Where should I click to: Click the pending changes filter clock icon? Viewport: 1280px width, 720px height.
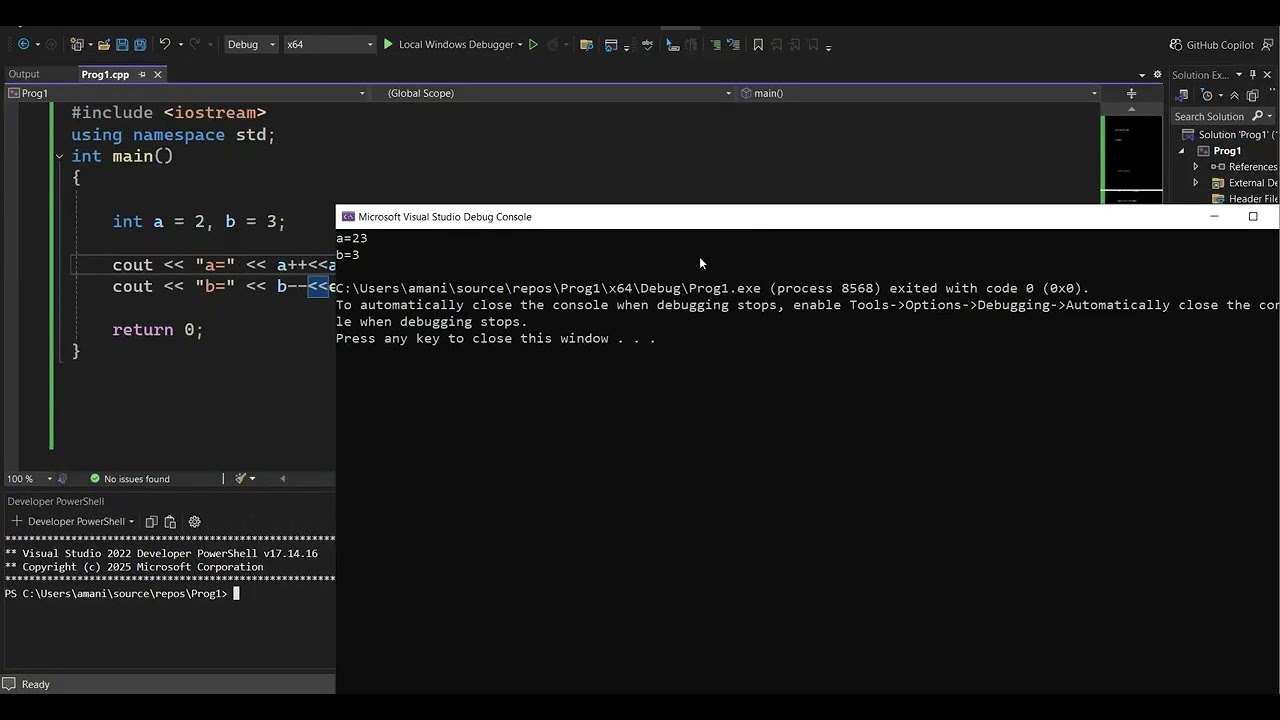(1207, 95)
